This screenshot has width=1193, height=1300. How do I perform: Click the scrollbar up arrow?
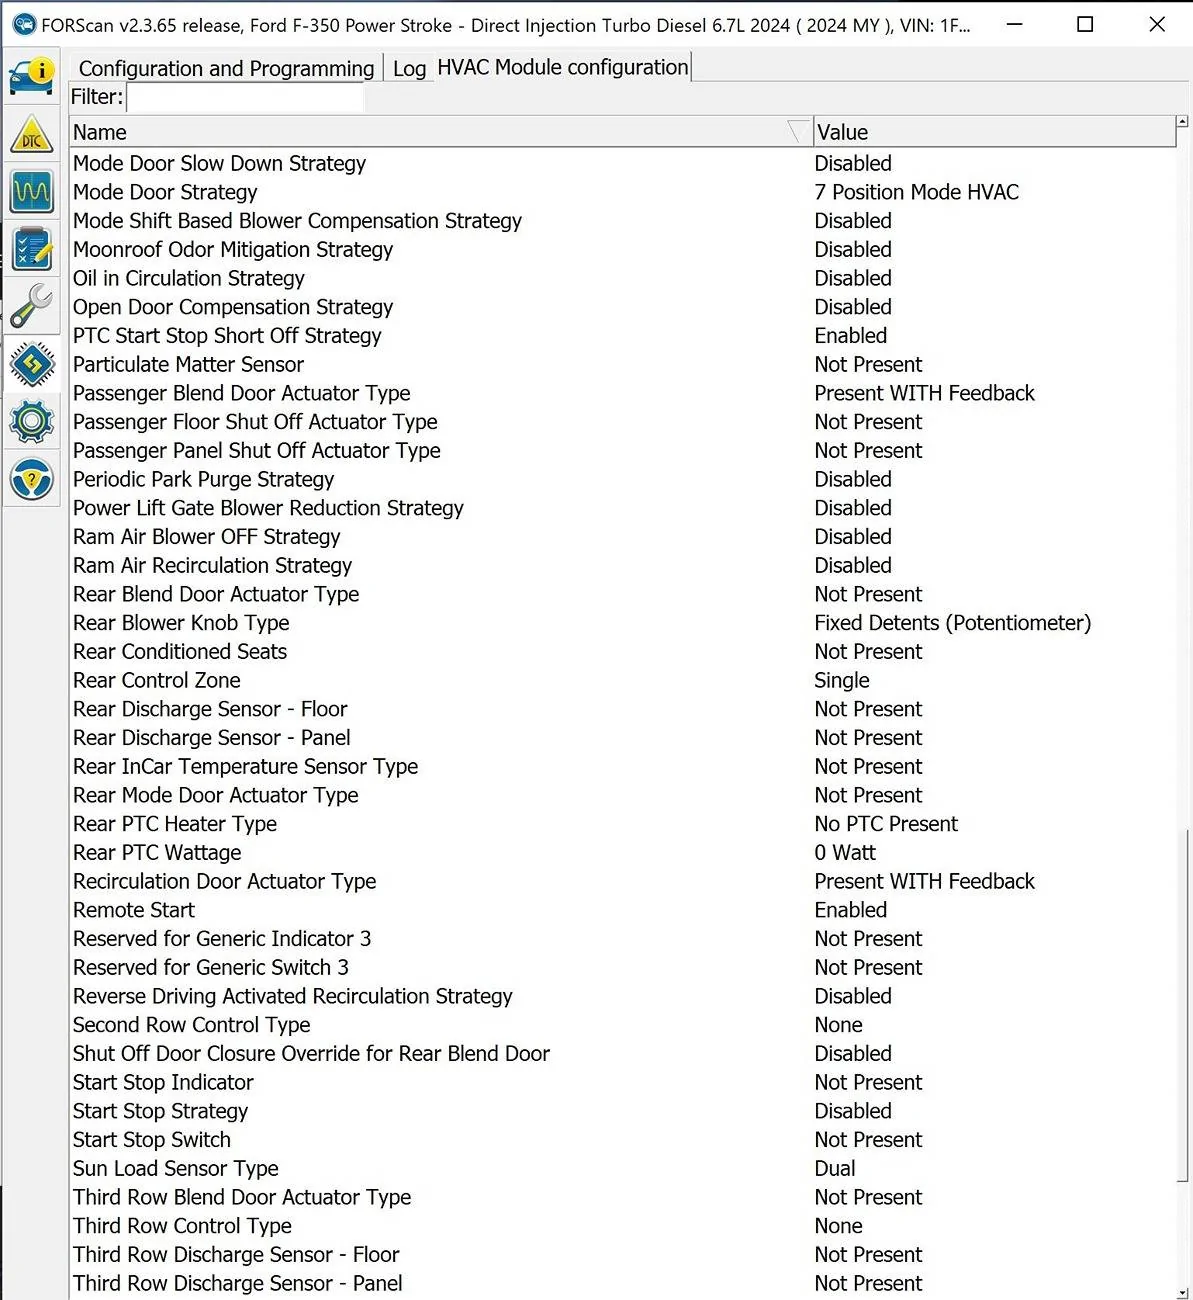point(1182,122)
